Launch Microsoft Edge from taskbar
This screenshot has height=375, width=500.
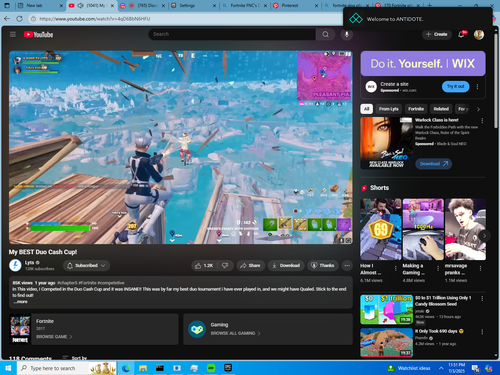point(126,368)
